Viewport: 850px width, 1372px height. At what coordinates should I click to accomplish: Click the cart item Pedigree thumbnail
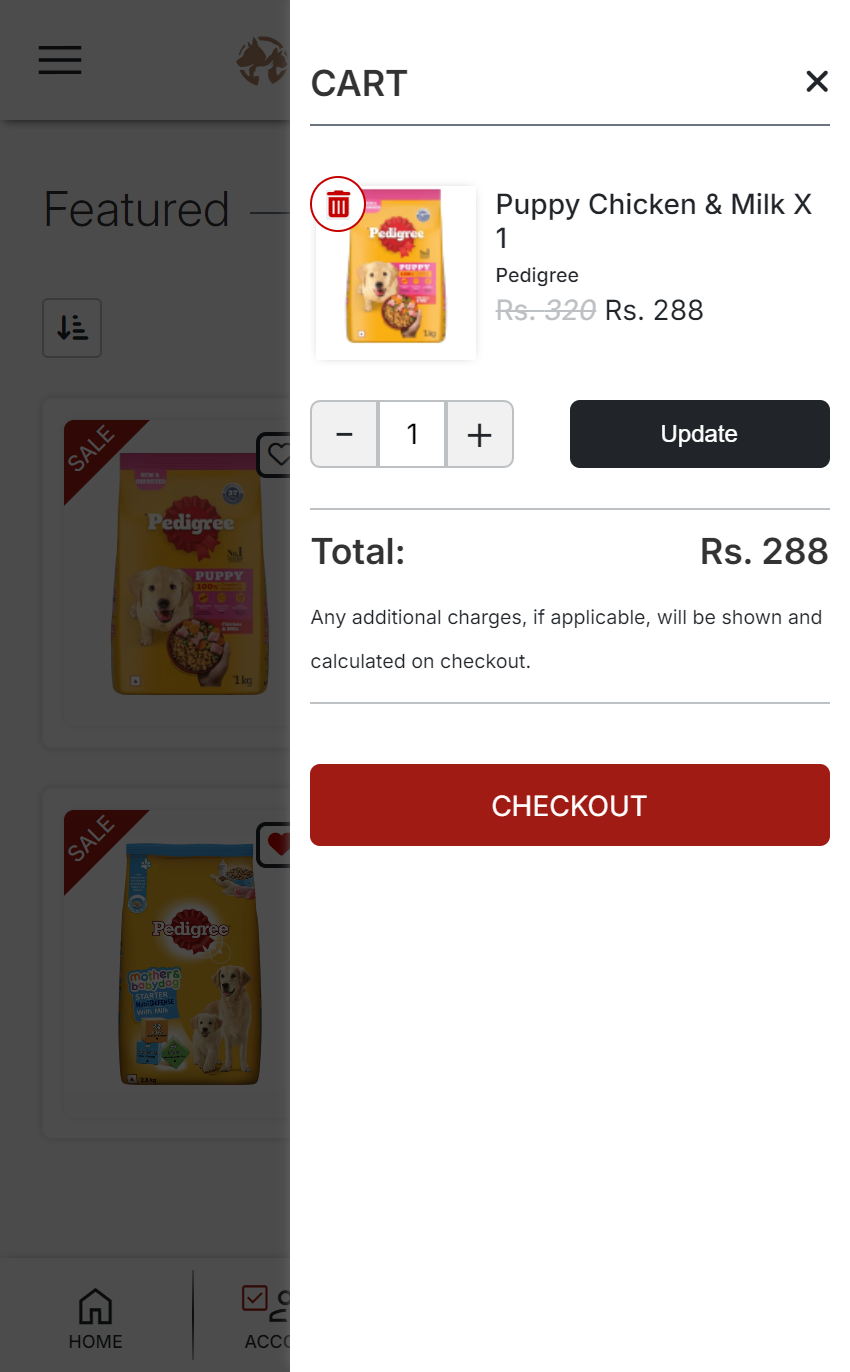pos(397,274)
